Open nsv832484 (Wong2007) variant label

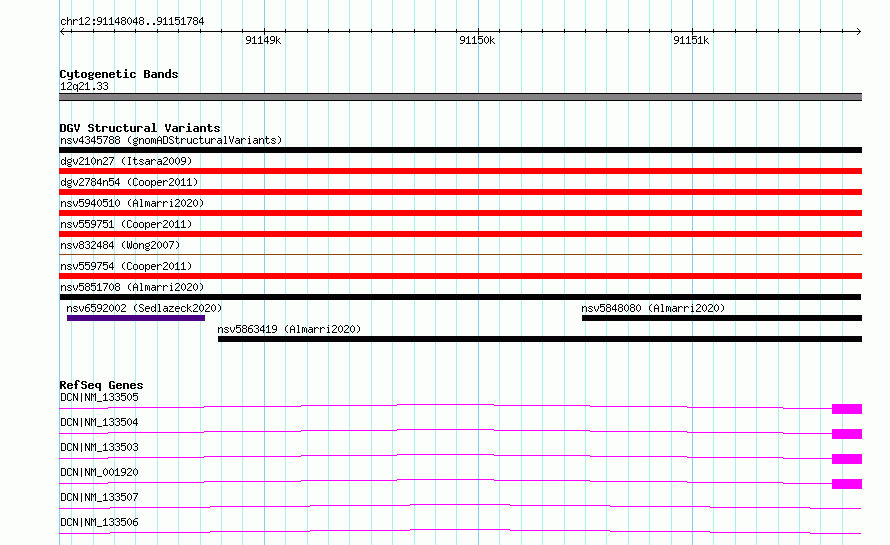click(120, 245)
